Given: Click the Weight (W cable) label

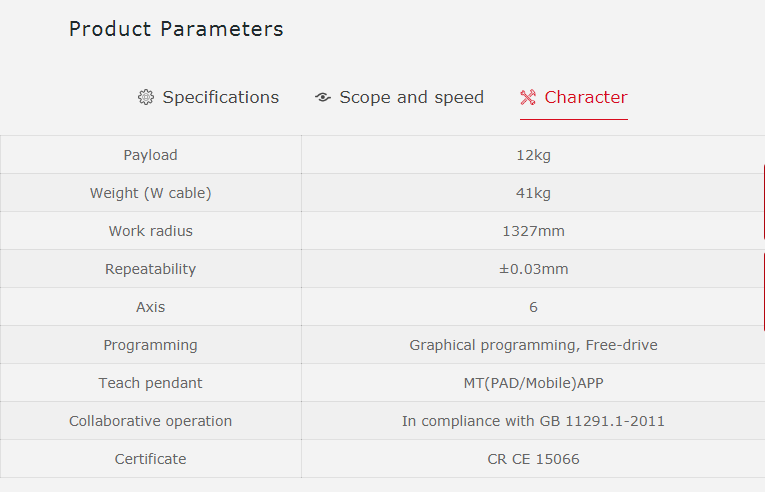Looking at the screenshot, I should click(x=150, y=193).
